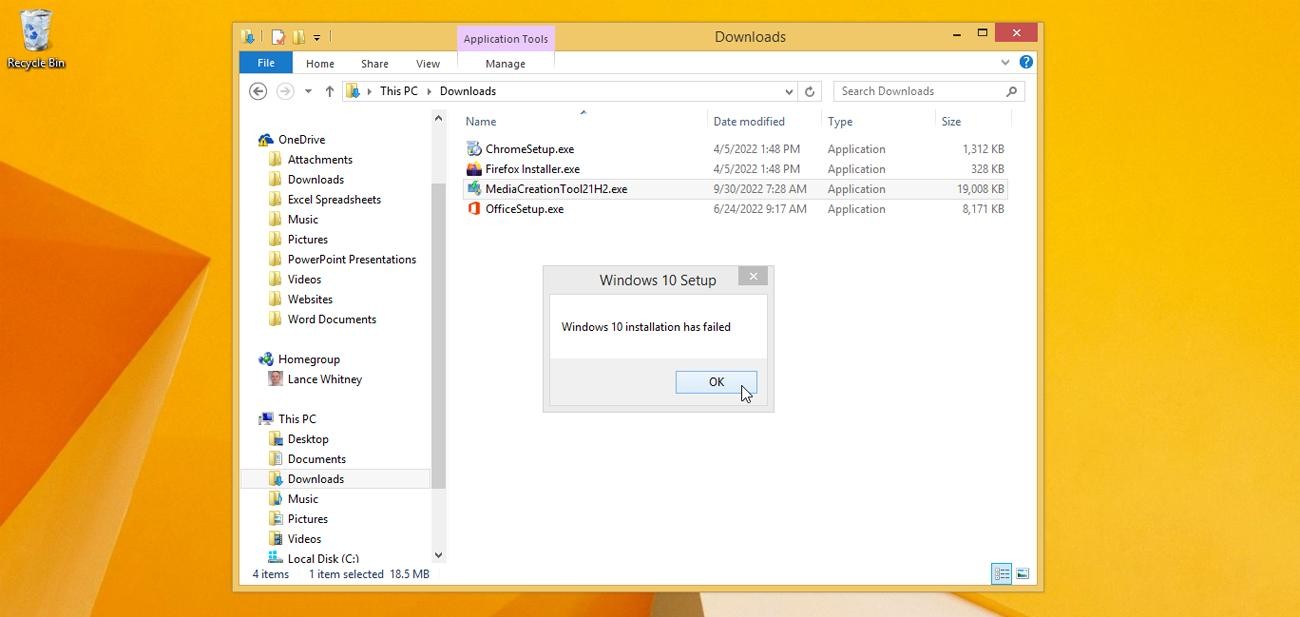Click the MediaCreationTool21H2.exe file icon
The height and width of the screenshot is (617, 1300).
pyautogui.click(x=474, y=189)
